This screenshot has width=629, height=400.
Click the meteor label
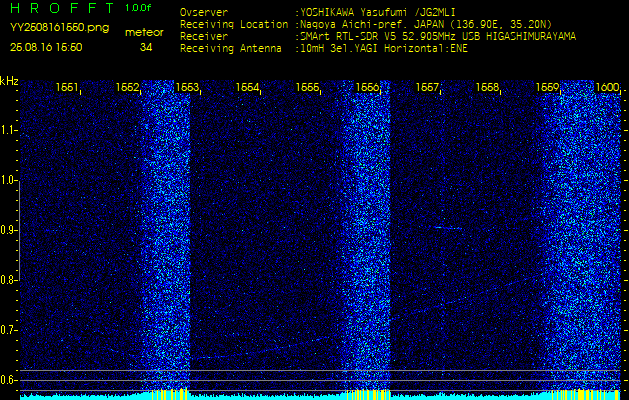(144, 33)
